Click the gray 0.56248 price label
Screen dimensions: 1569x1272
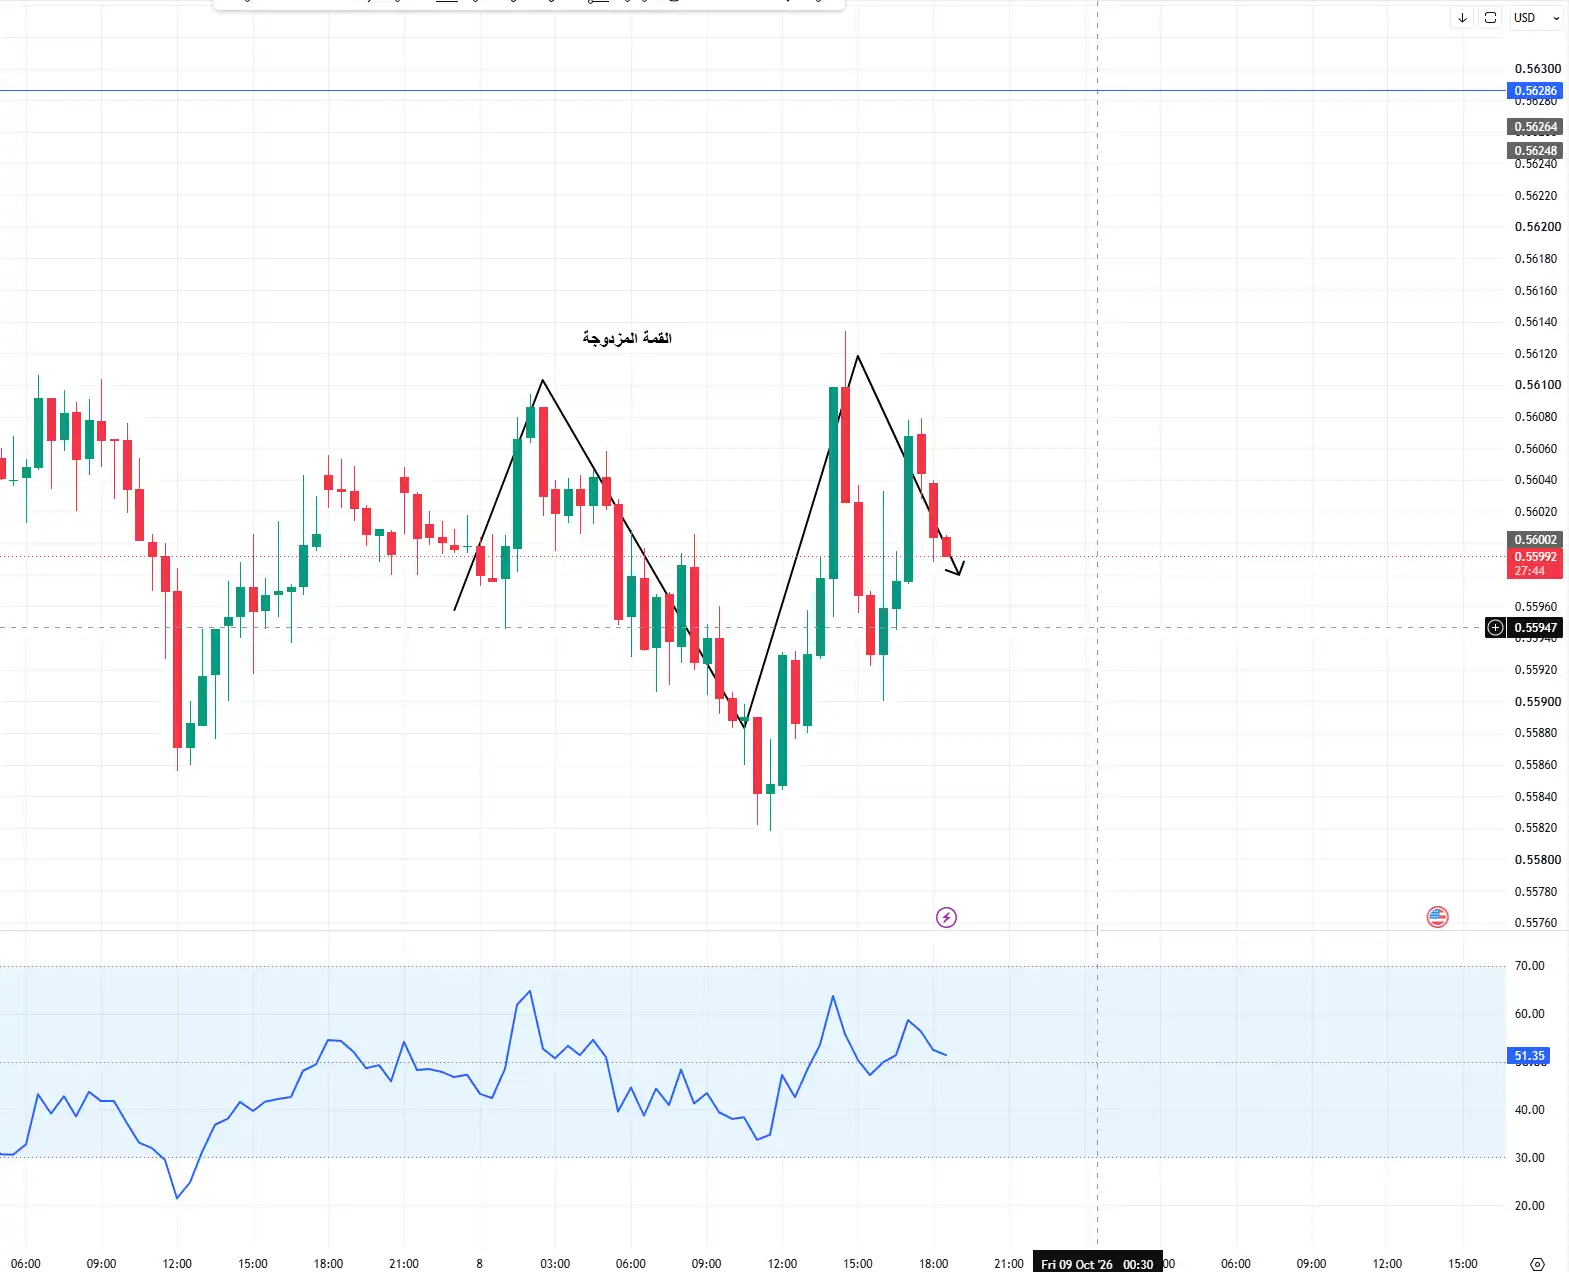pos(1535,151)
